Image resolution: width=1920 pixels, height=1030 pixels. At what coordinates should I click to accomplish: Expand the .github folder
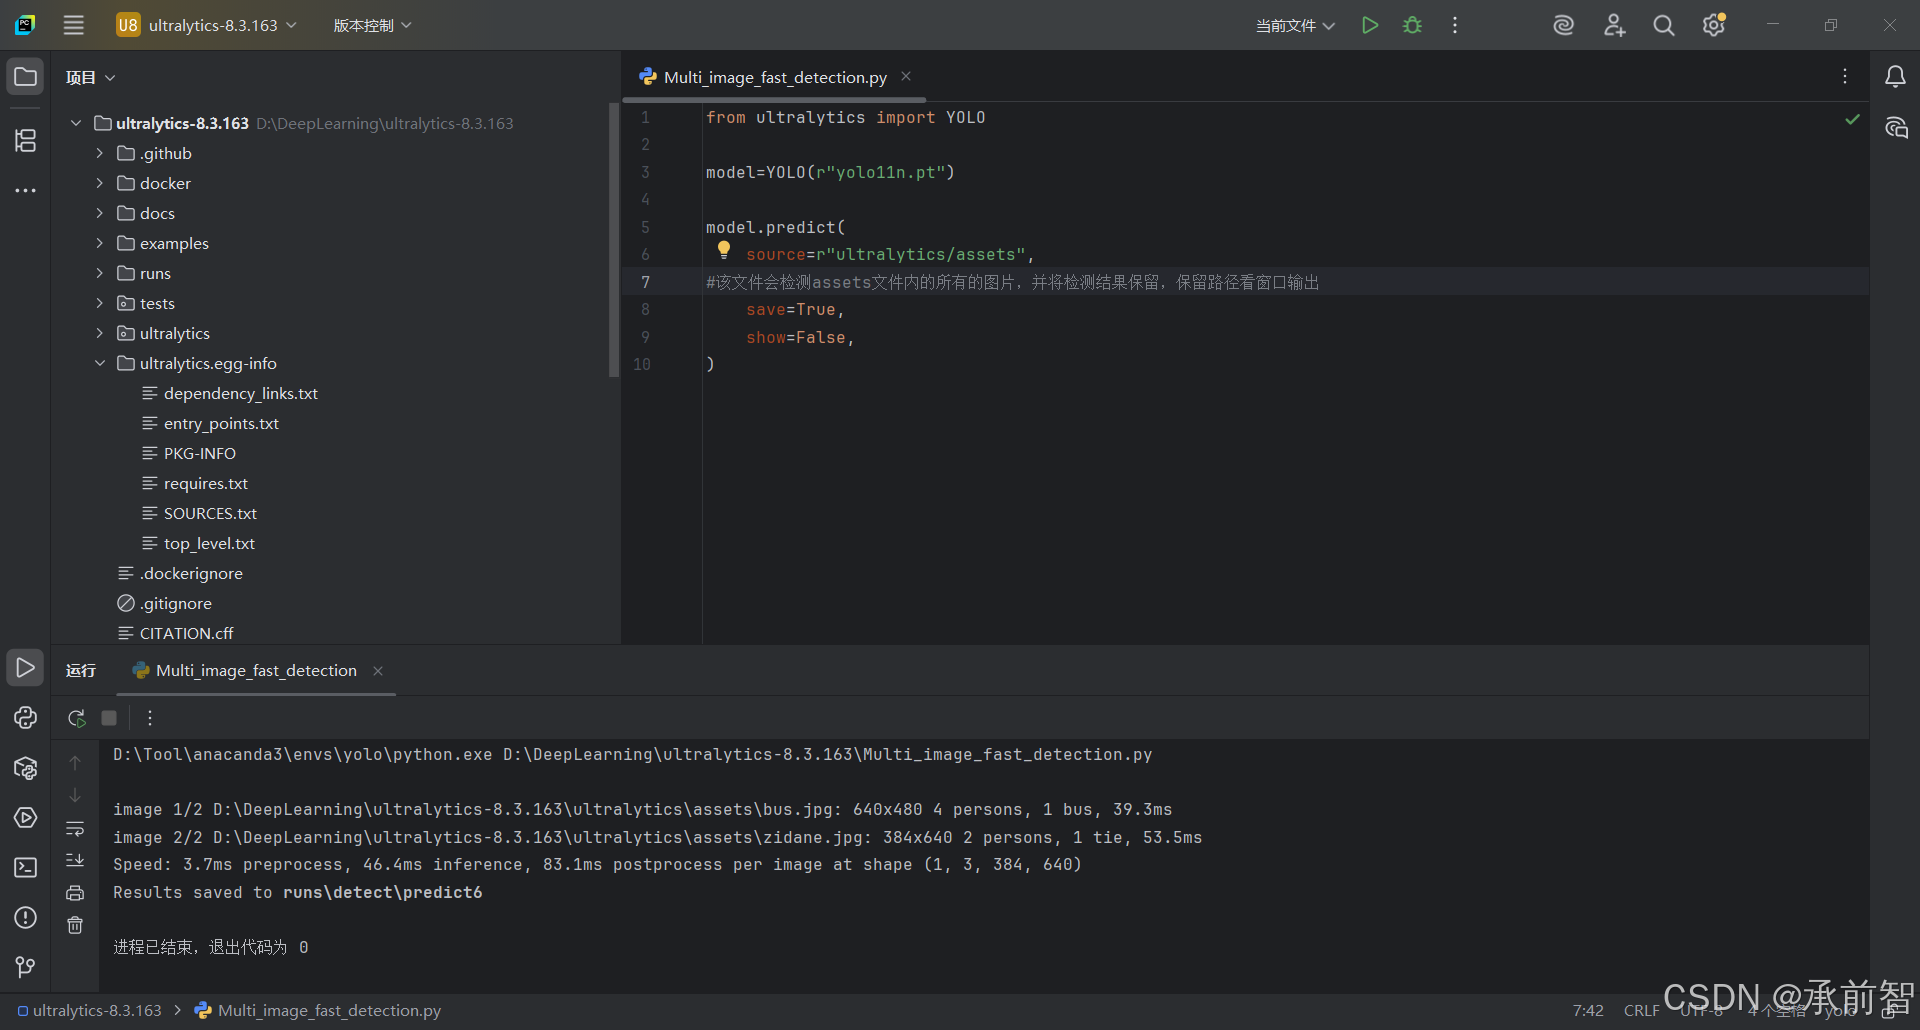click(100, 153)
